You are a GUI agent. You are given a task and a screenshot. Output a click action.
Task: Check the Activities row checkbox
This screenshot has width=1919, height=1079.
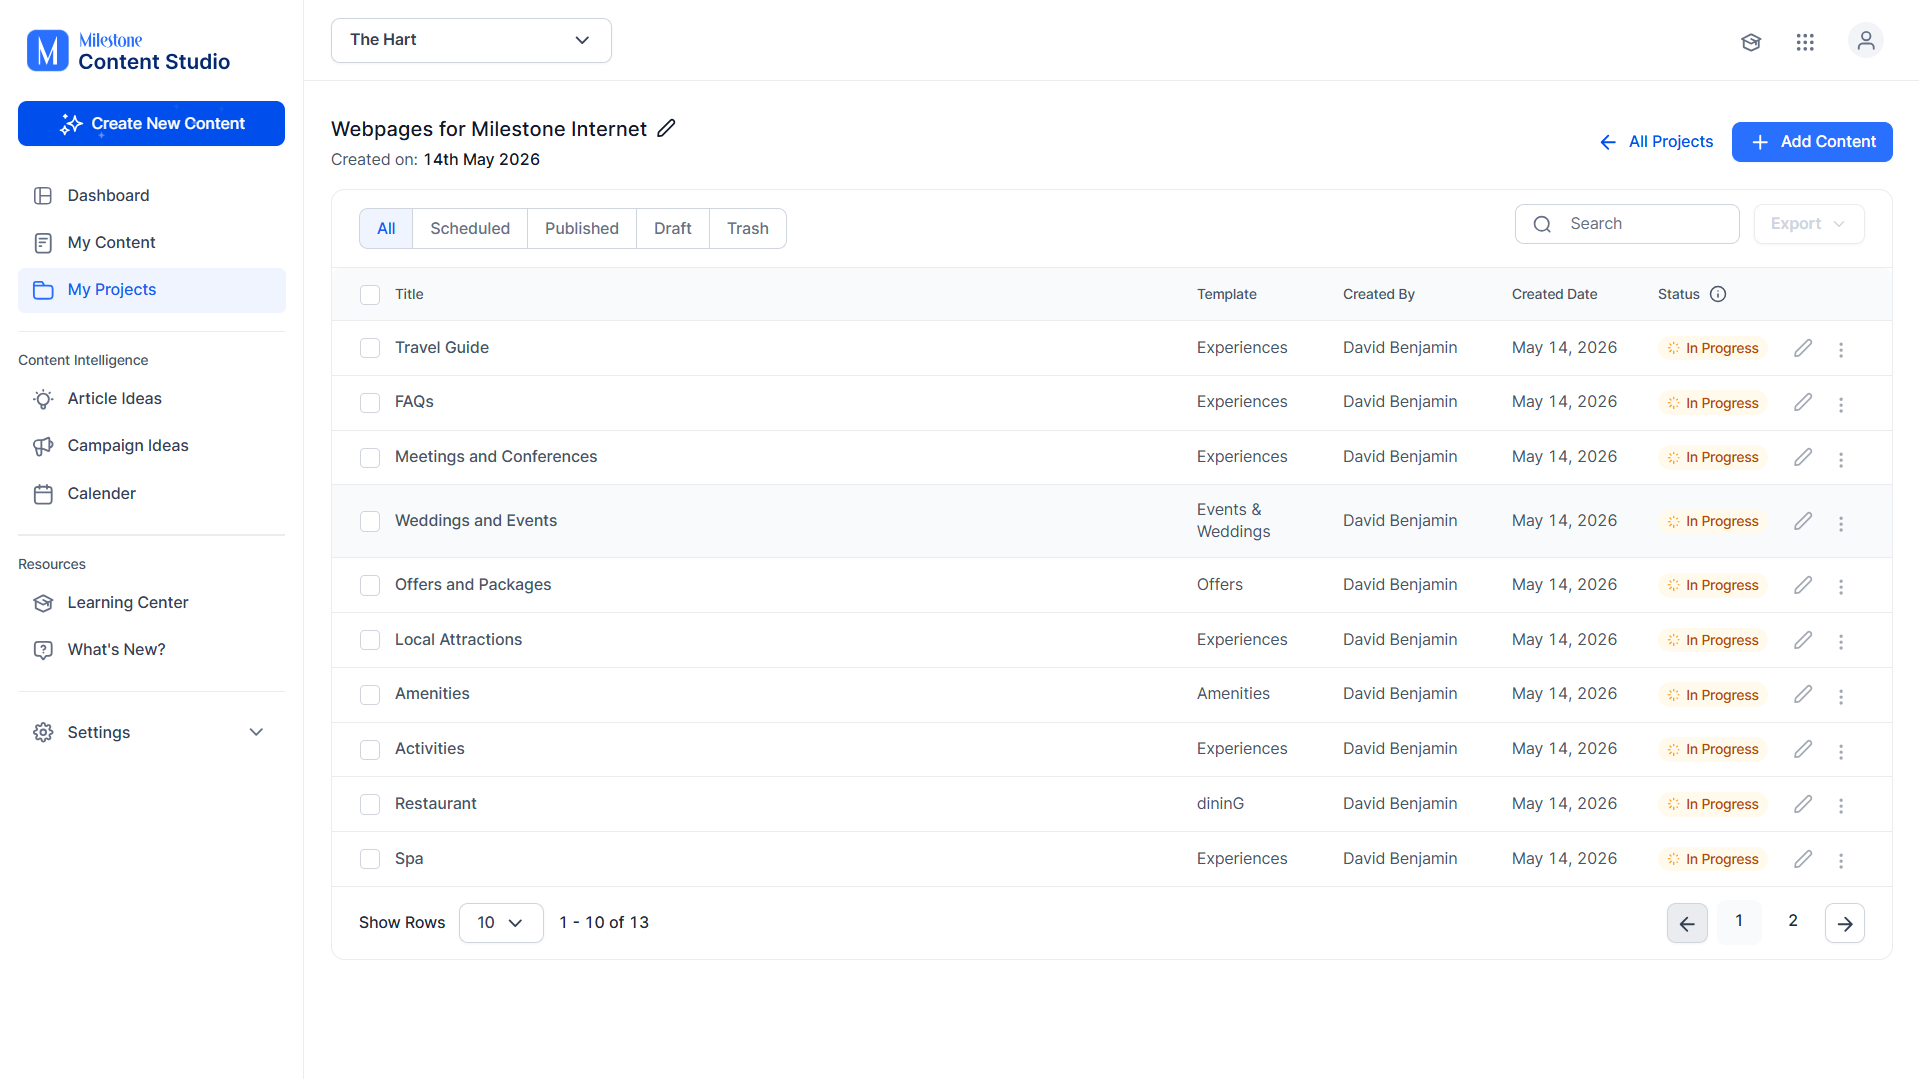[x=370, y=749]
